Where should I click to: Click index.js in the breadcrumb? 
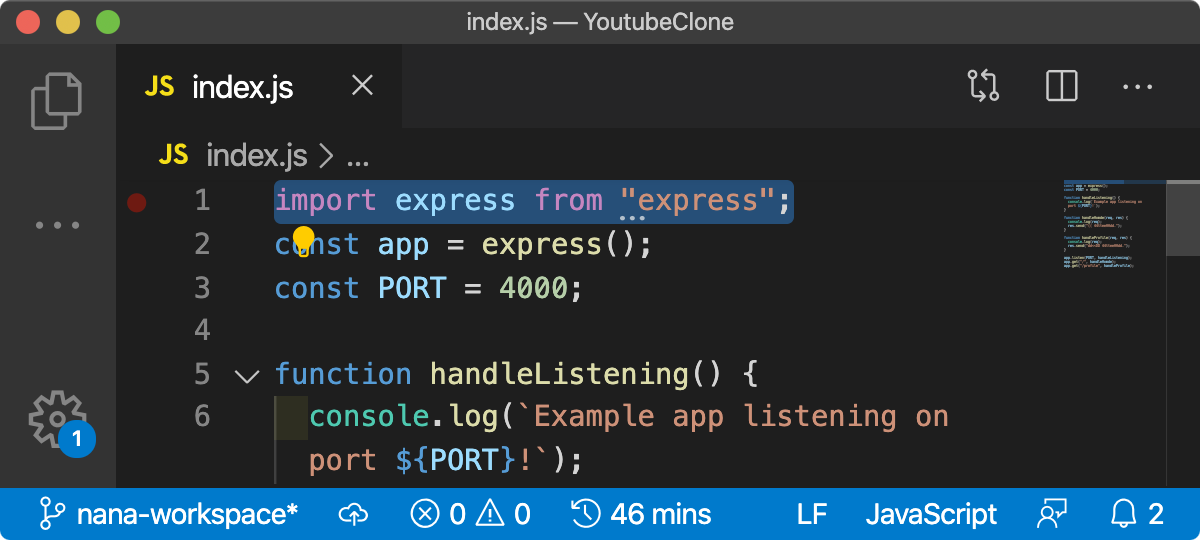coord(256,155)
